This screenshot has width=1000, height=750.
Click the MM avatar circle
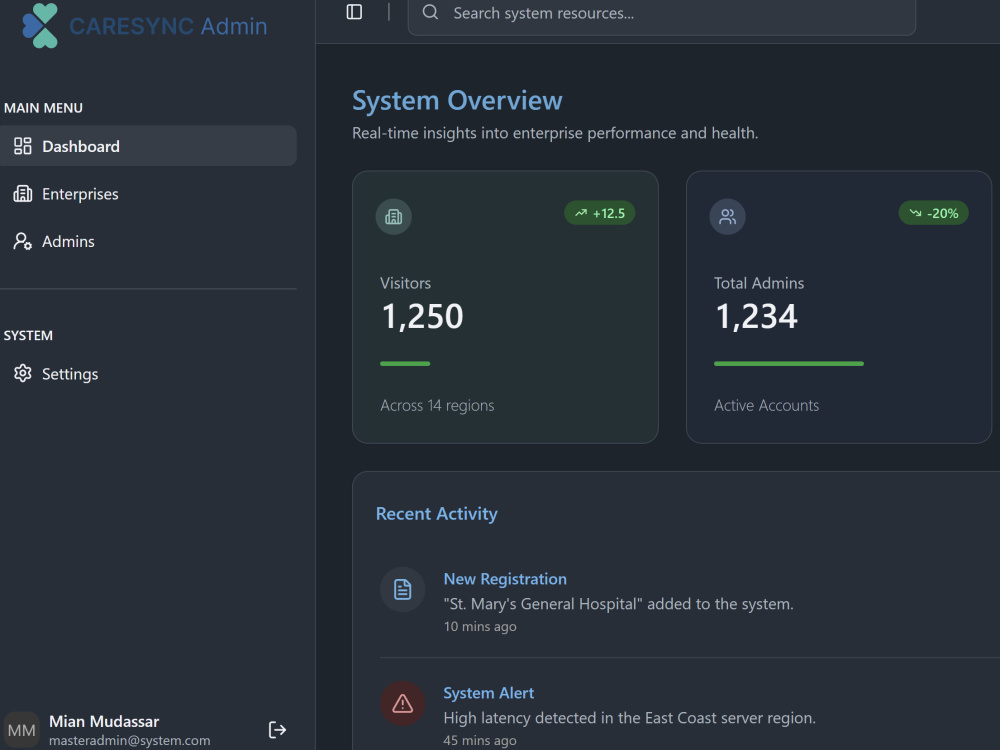pyautogui.click(x=21, y=730)
